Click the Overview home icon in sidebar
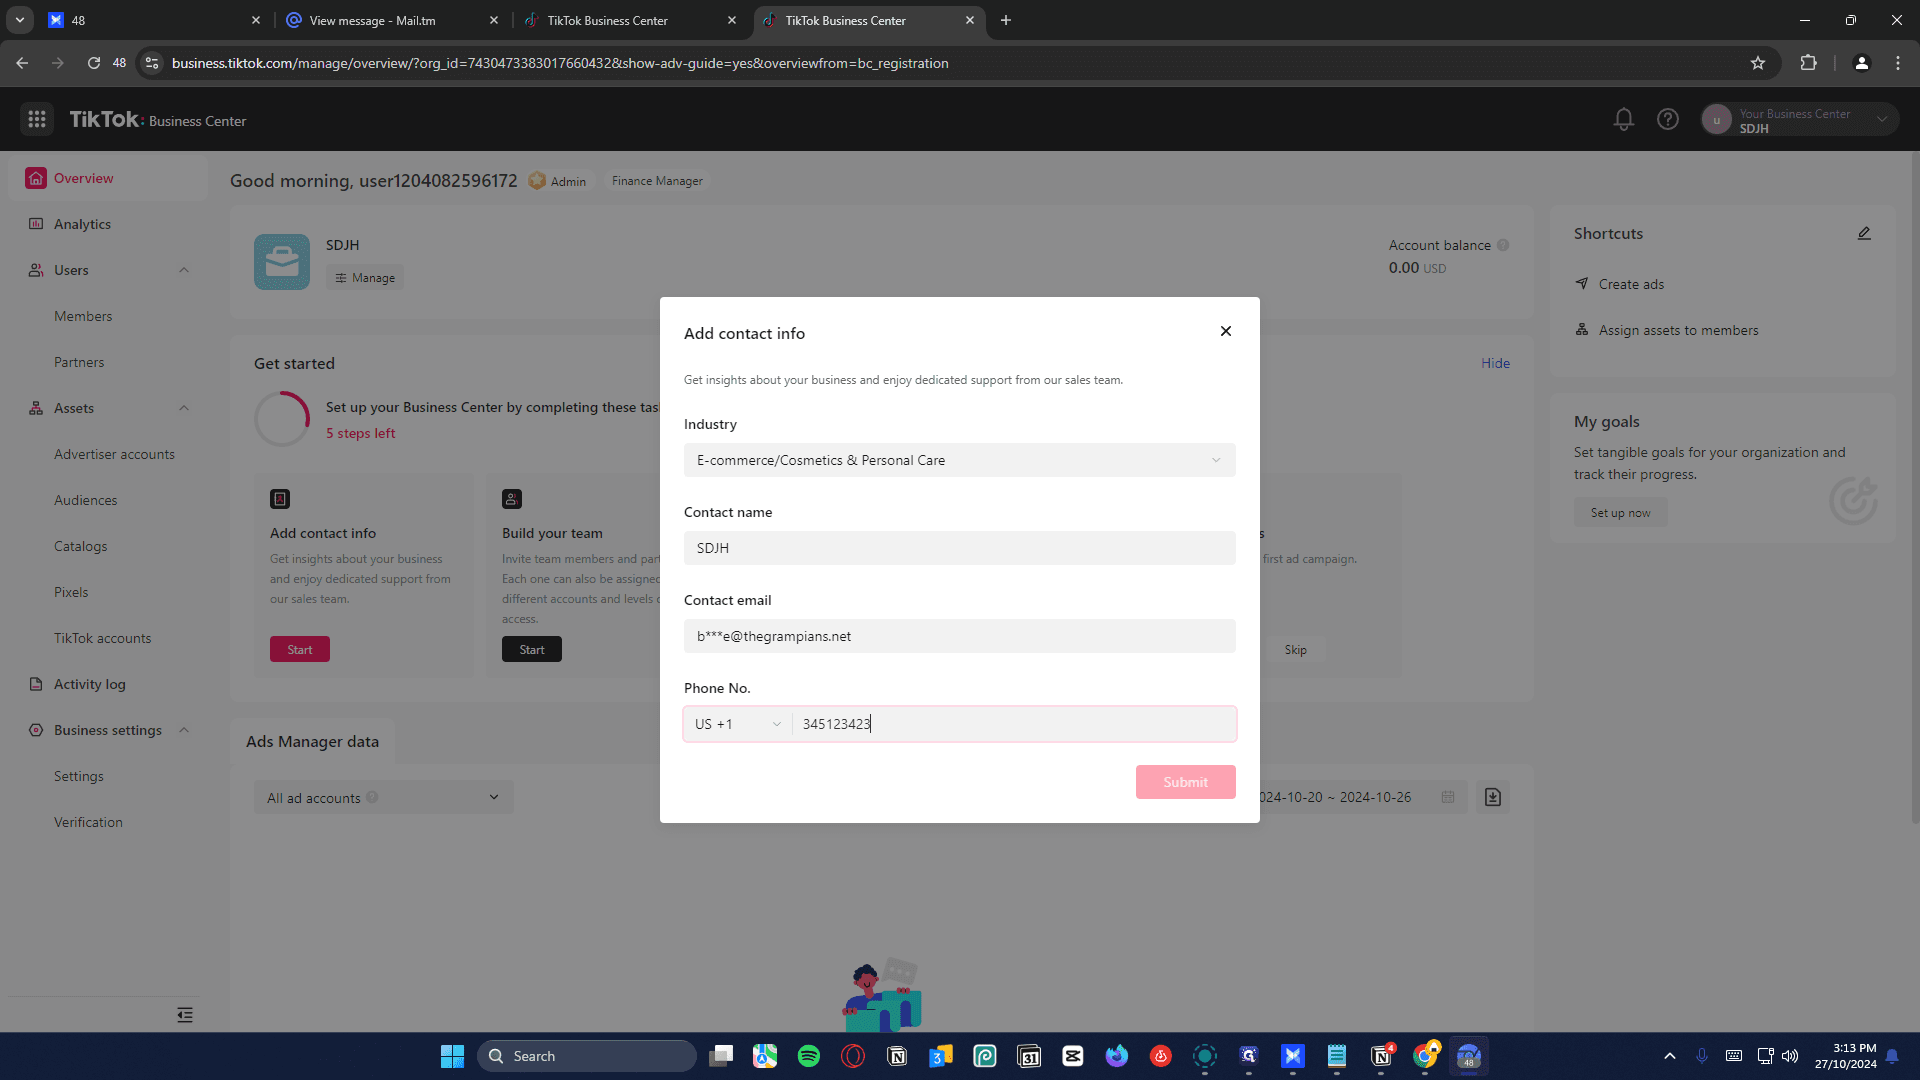This screenshot has width=1920, height=1080. pos(36,178)
